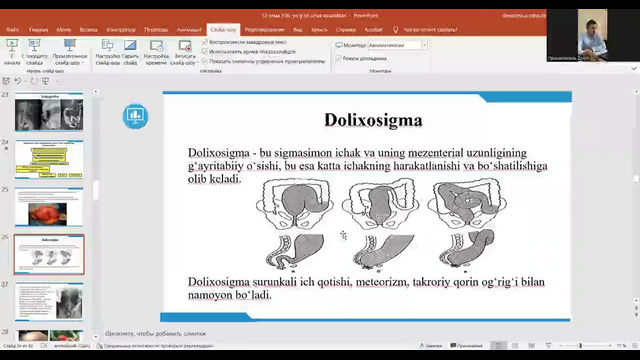Click the blue presentation chart round icon
Viewport: 640px width, 360px height.
coord(136,116)
